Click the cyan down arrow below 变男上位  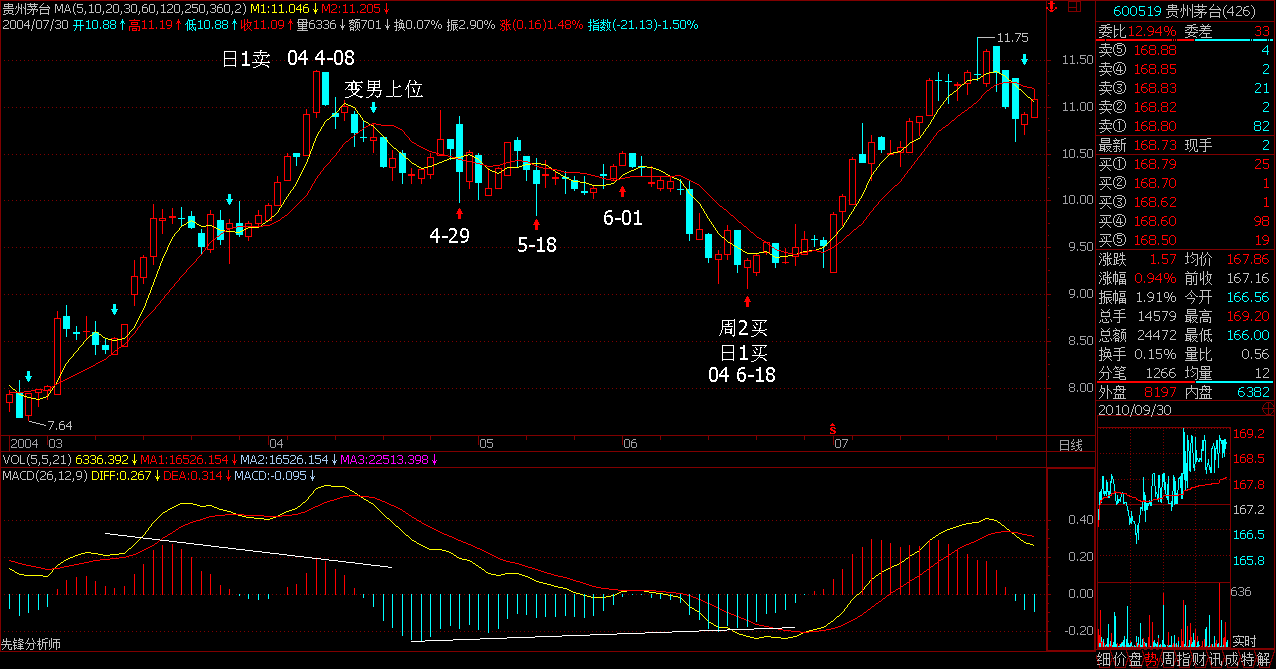(x=373, y=107)
